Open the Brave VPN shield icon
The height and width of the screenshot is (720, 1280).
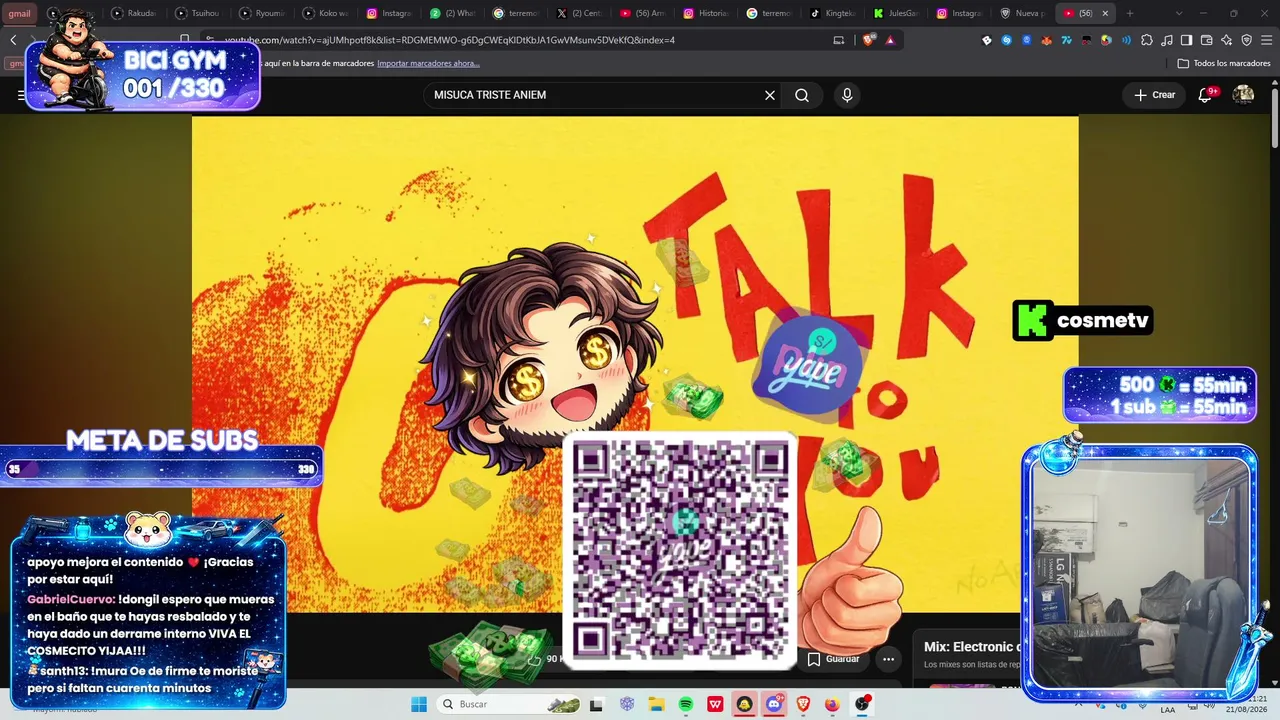pyautogui.click(x=1246, y=40)
